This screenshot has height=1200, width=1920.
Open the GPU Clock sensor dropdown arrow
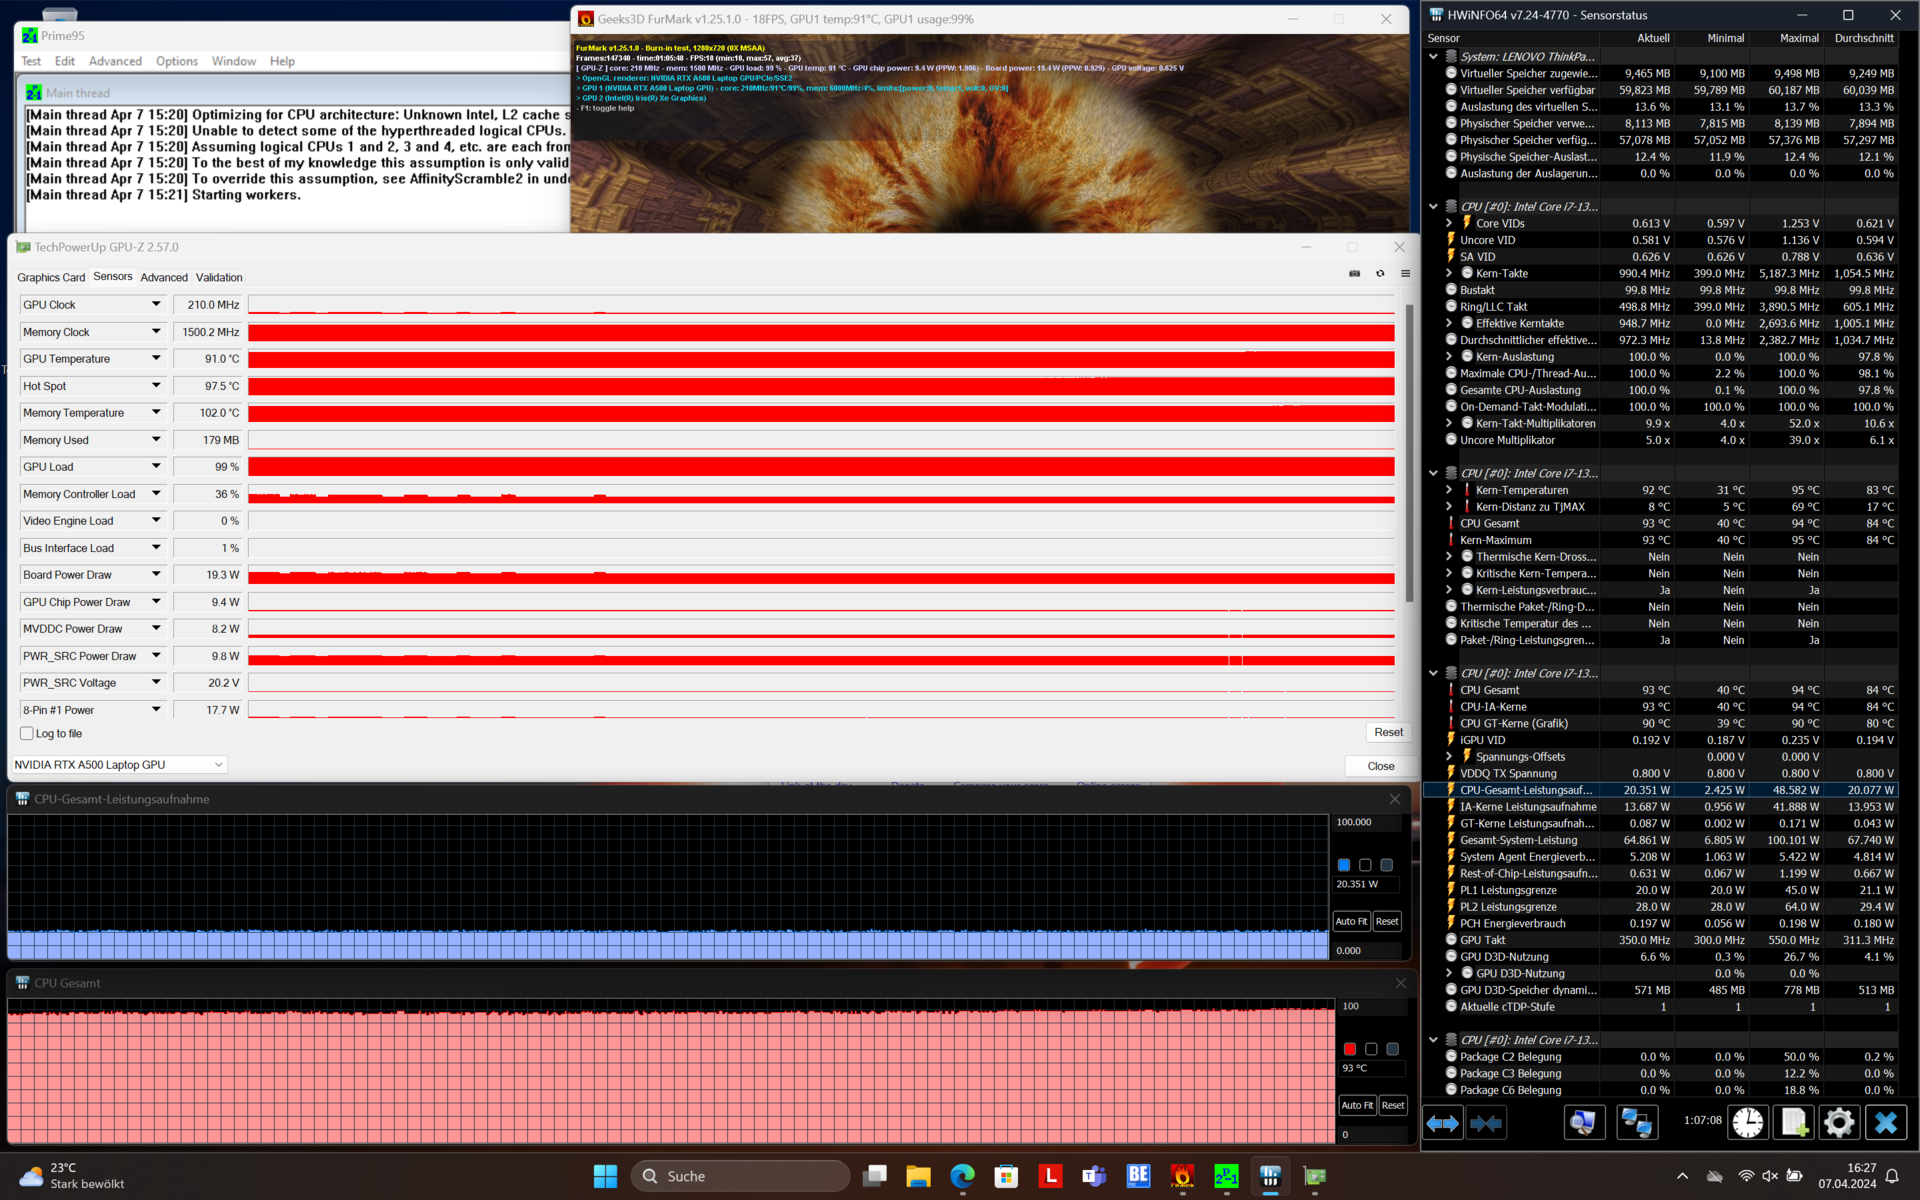click(156, 304)
